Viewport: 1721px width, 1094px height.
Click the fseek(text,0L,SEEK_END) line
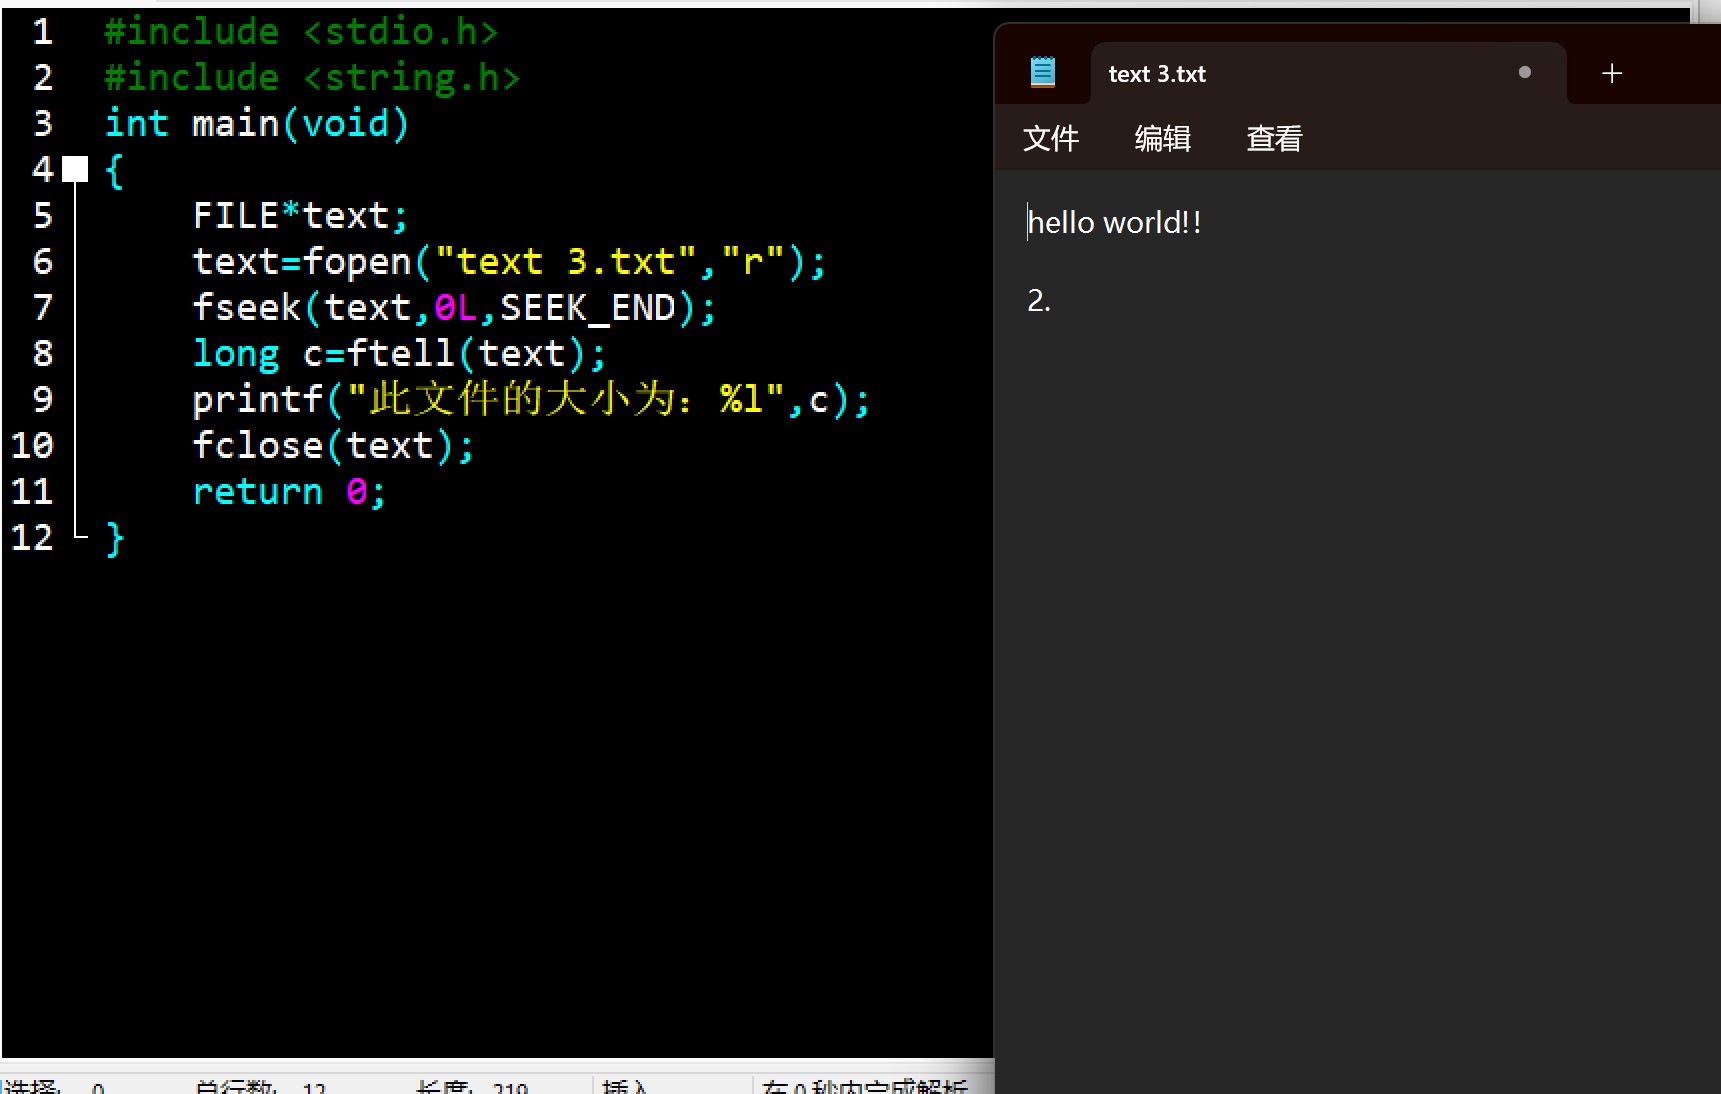click(x=454, y=308)
